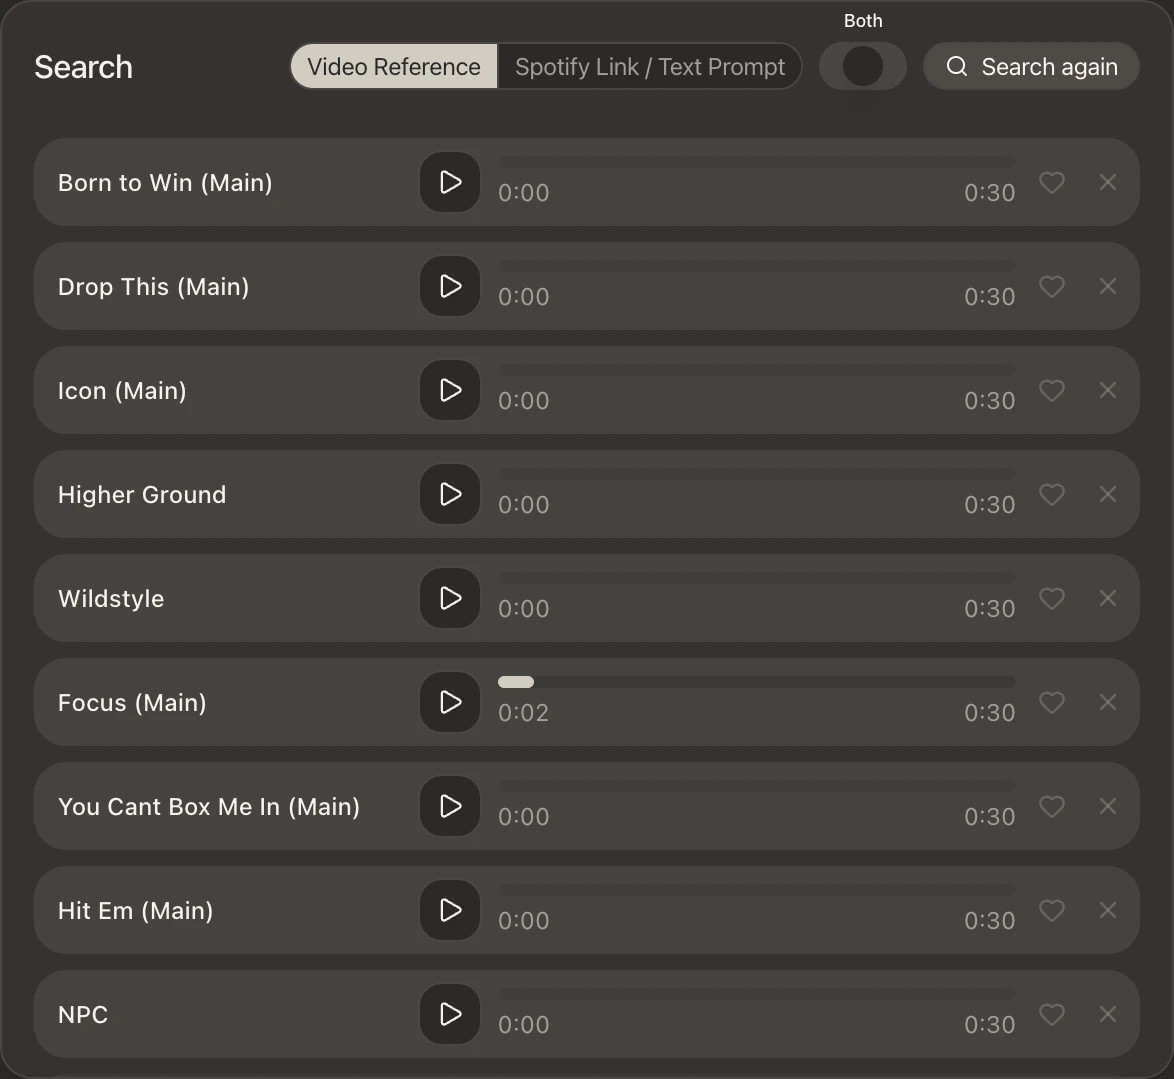The width and height of the screenshot is (1174, 1079).
Task: Seek in the Wildstyle progress bar
Action: tap(757, 578)
